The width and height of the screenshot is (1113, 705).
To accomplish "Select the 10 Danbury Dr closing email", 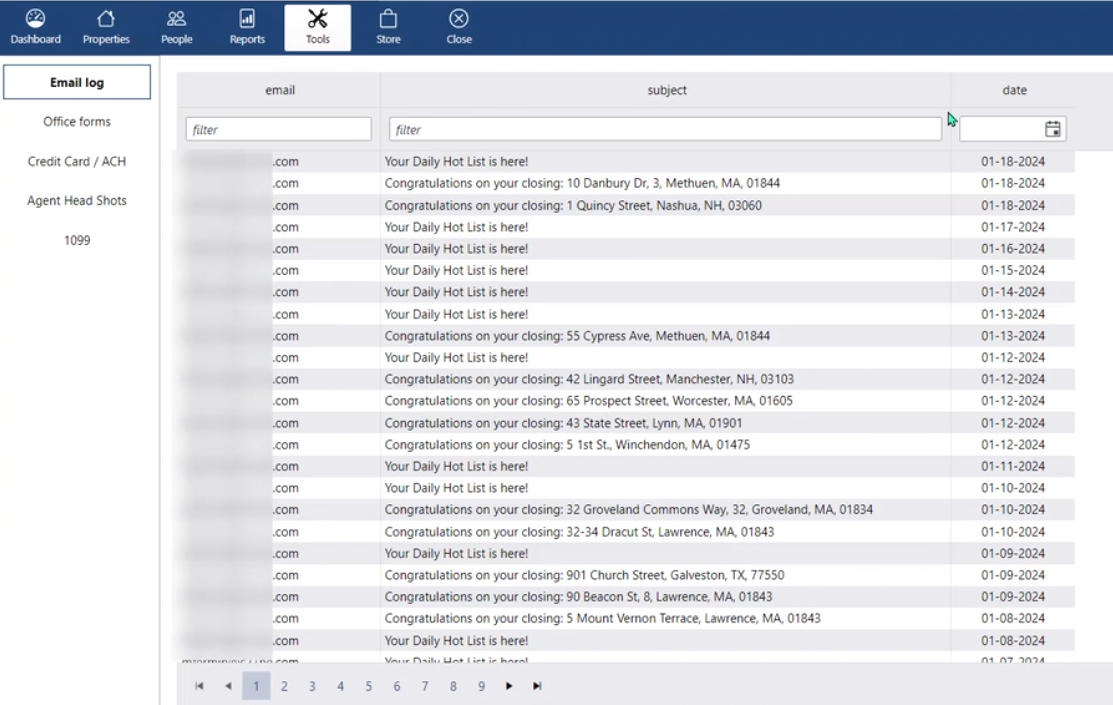I will [x=625, y=183].
